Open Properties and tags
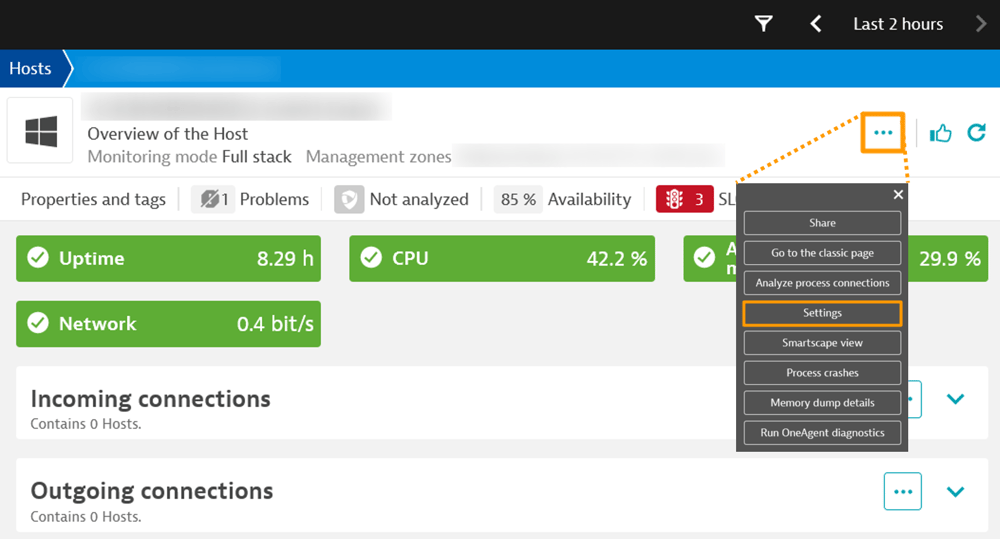Viewport: 1000px width, 539px height. (93, 199)
